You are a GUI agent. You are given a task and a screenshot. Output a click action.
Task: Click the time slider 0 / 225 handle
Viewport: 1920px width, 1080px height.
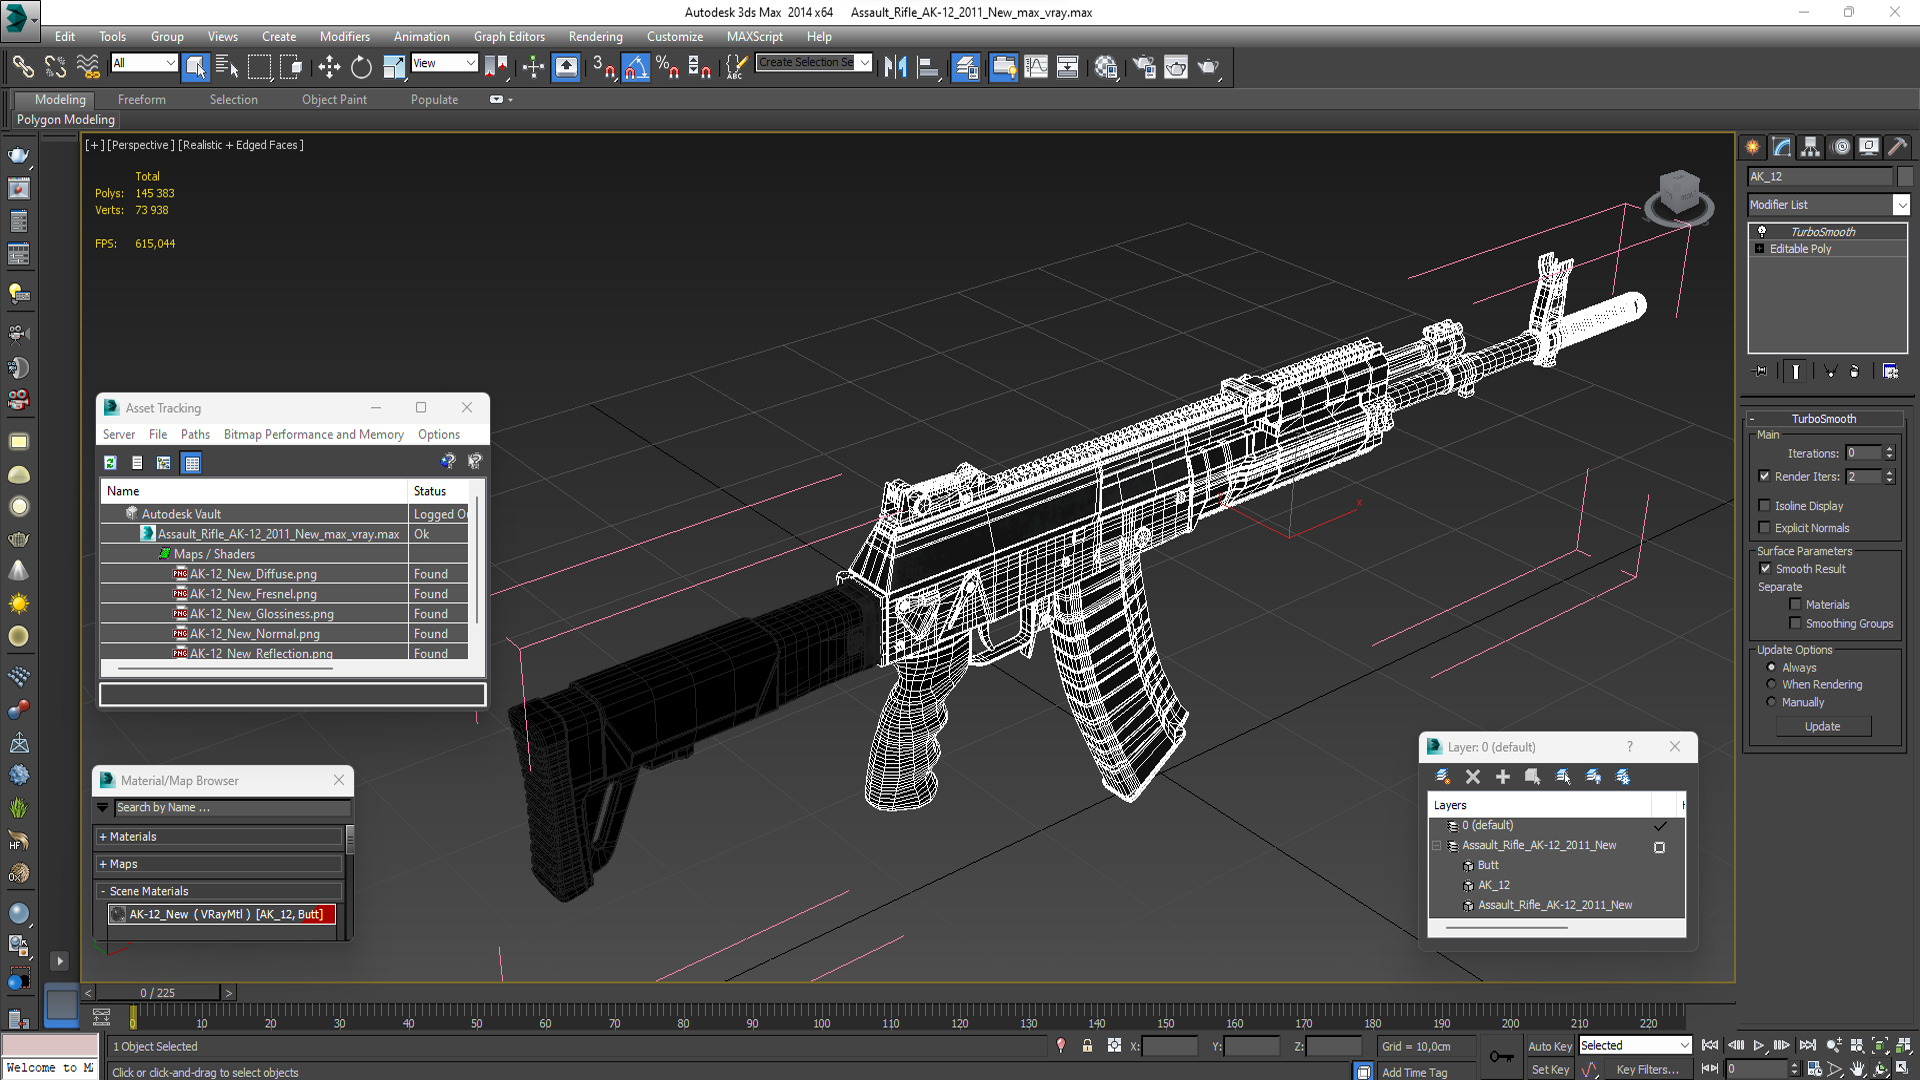coord(158,993)
